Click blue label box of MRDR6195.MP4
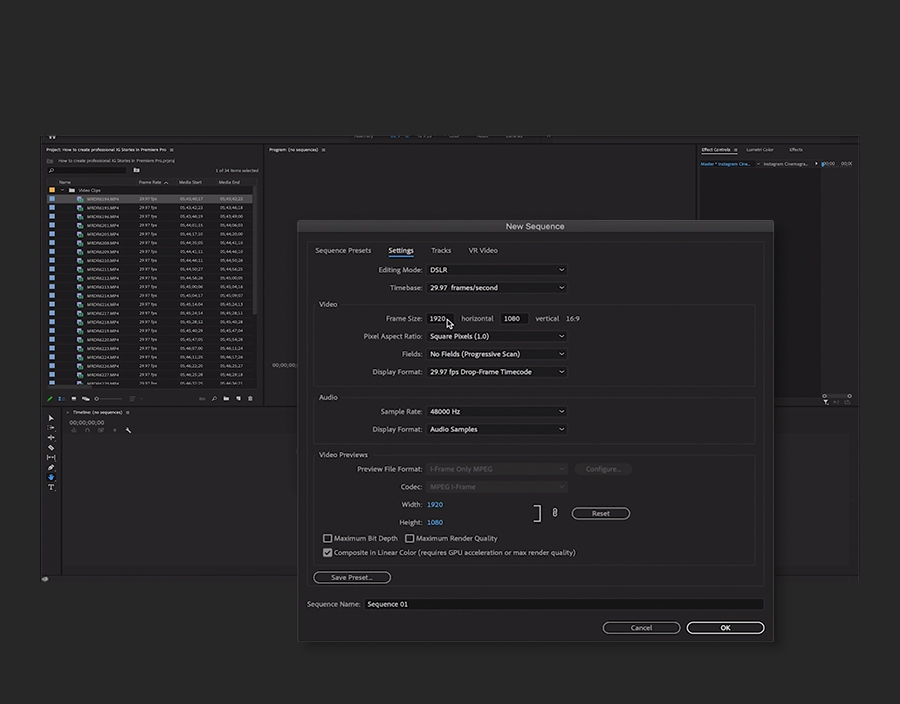 tap(52, 208)
